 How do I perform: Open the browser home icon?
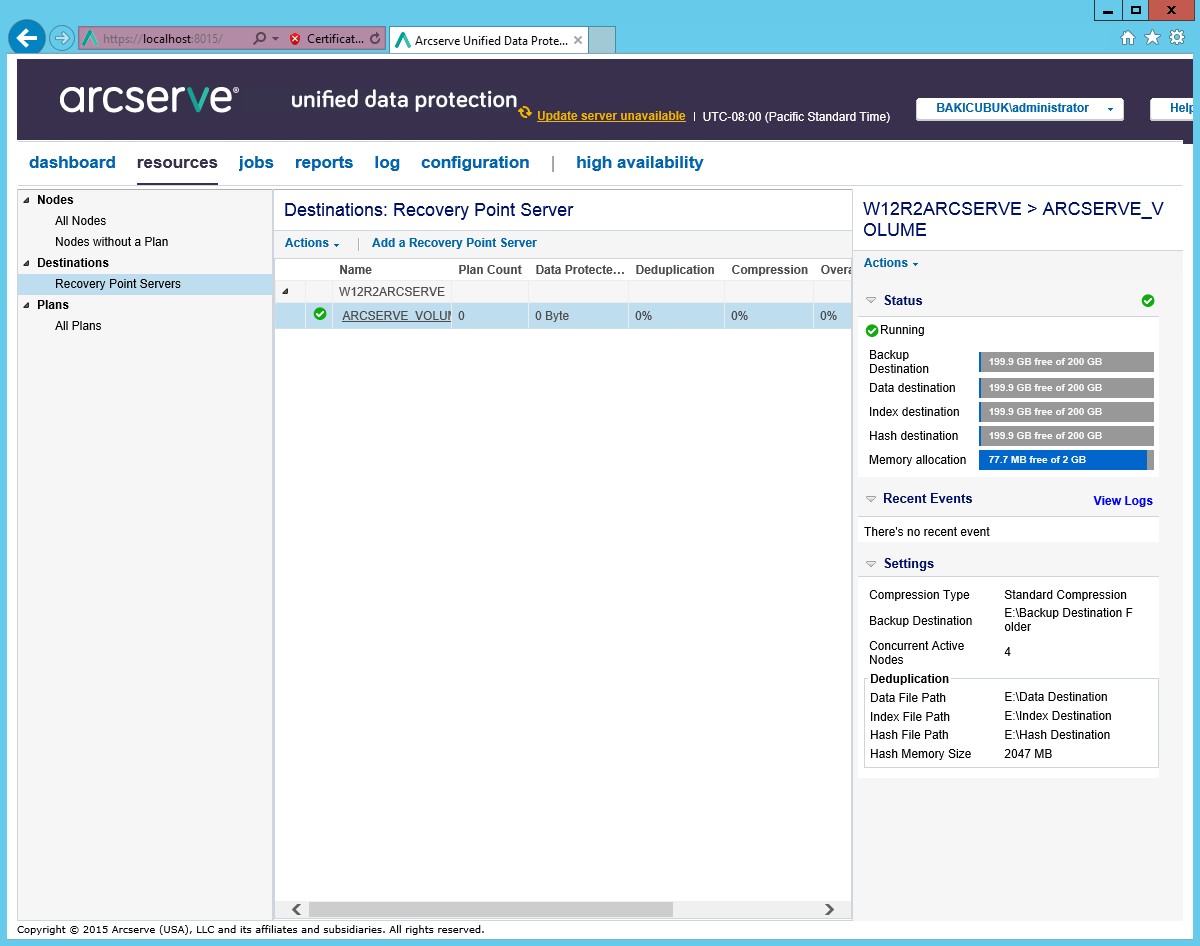coord(1128,38)
